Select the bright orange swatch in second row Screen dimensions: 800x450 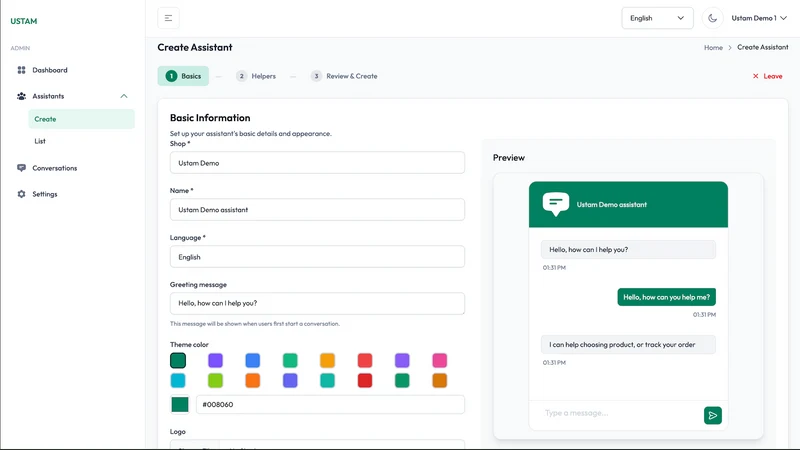(253, 381)
